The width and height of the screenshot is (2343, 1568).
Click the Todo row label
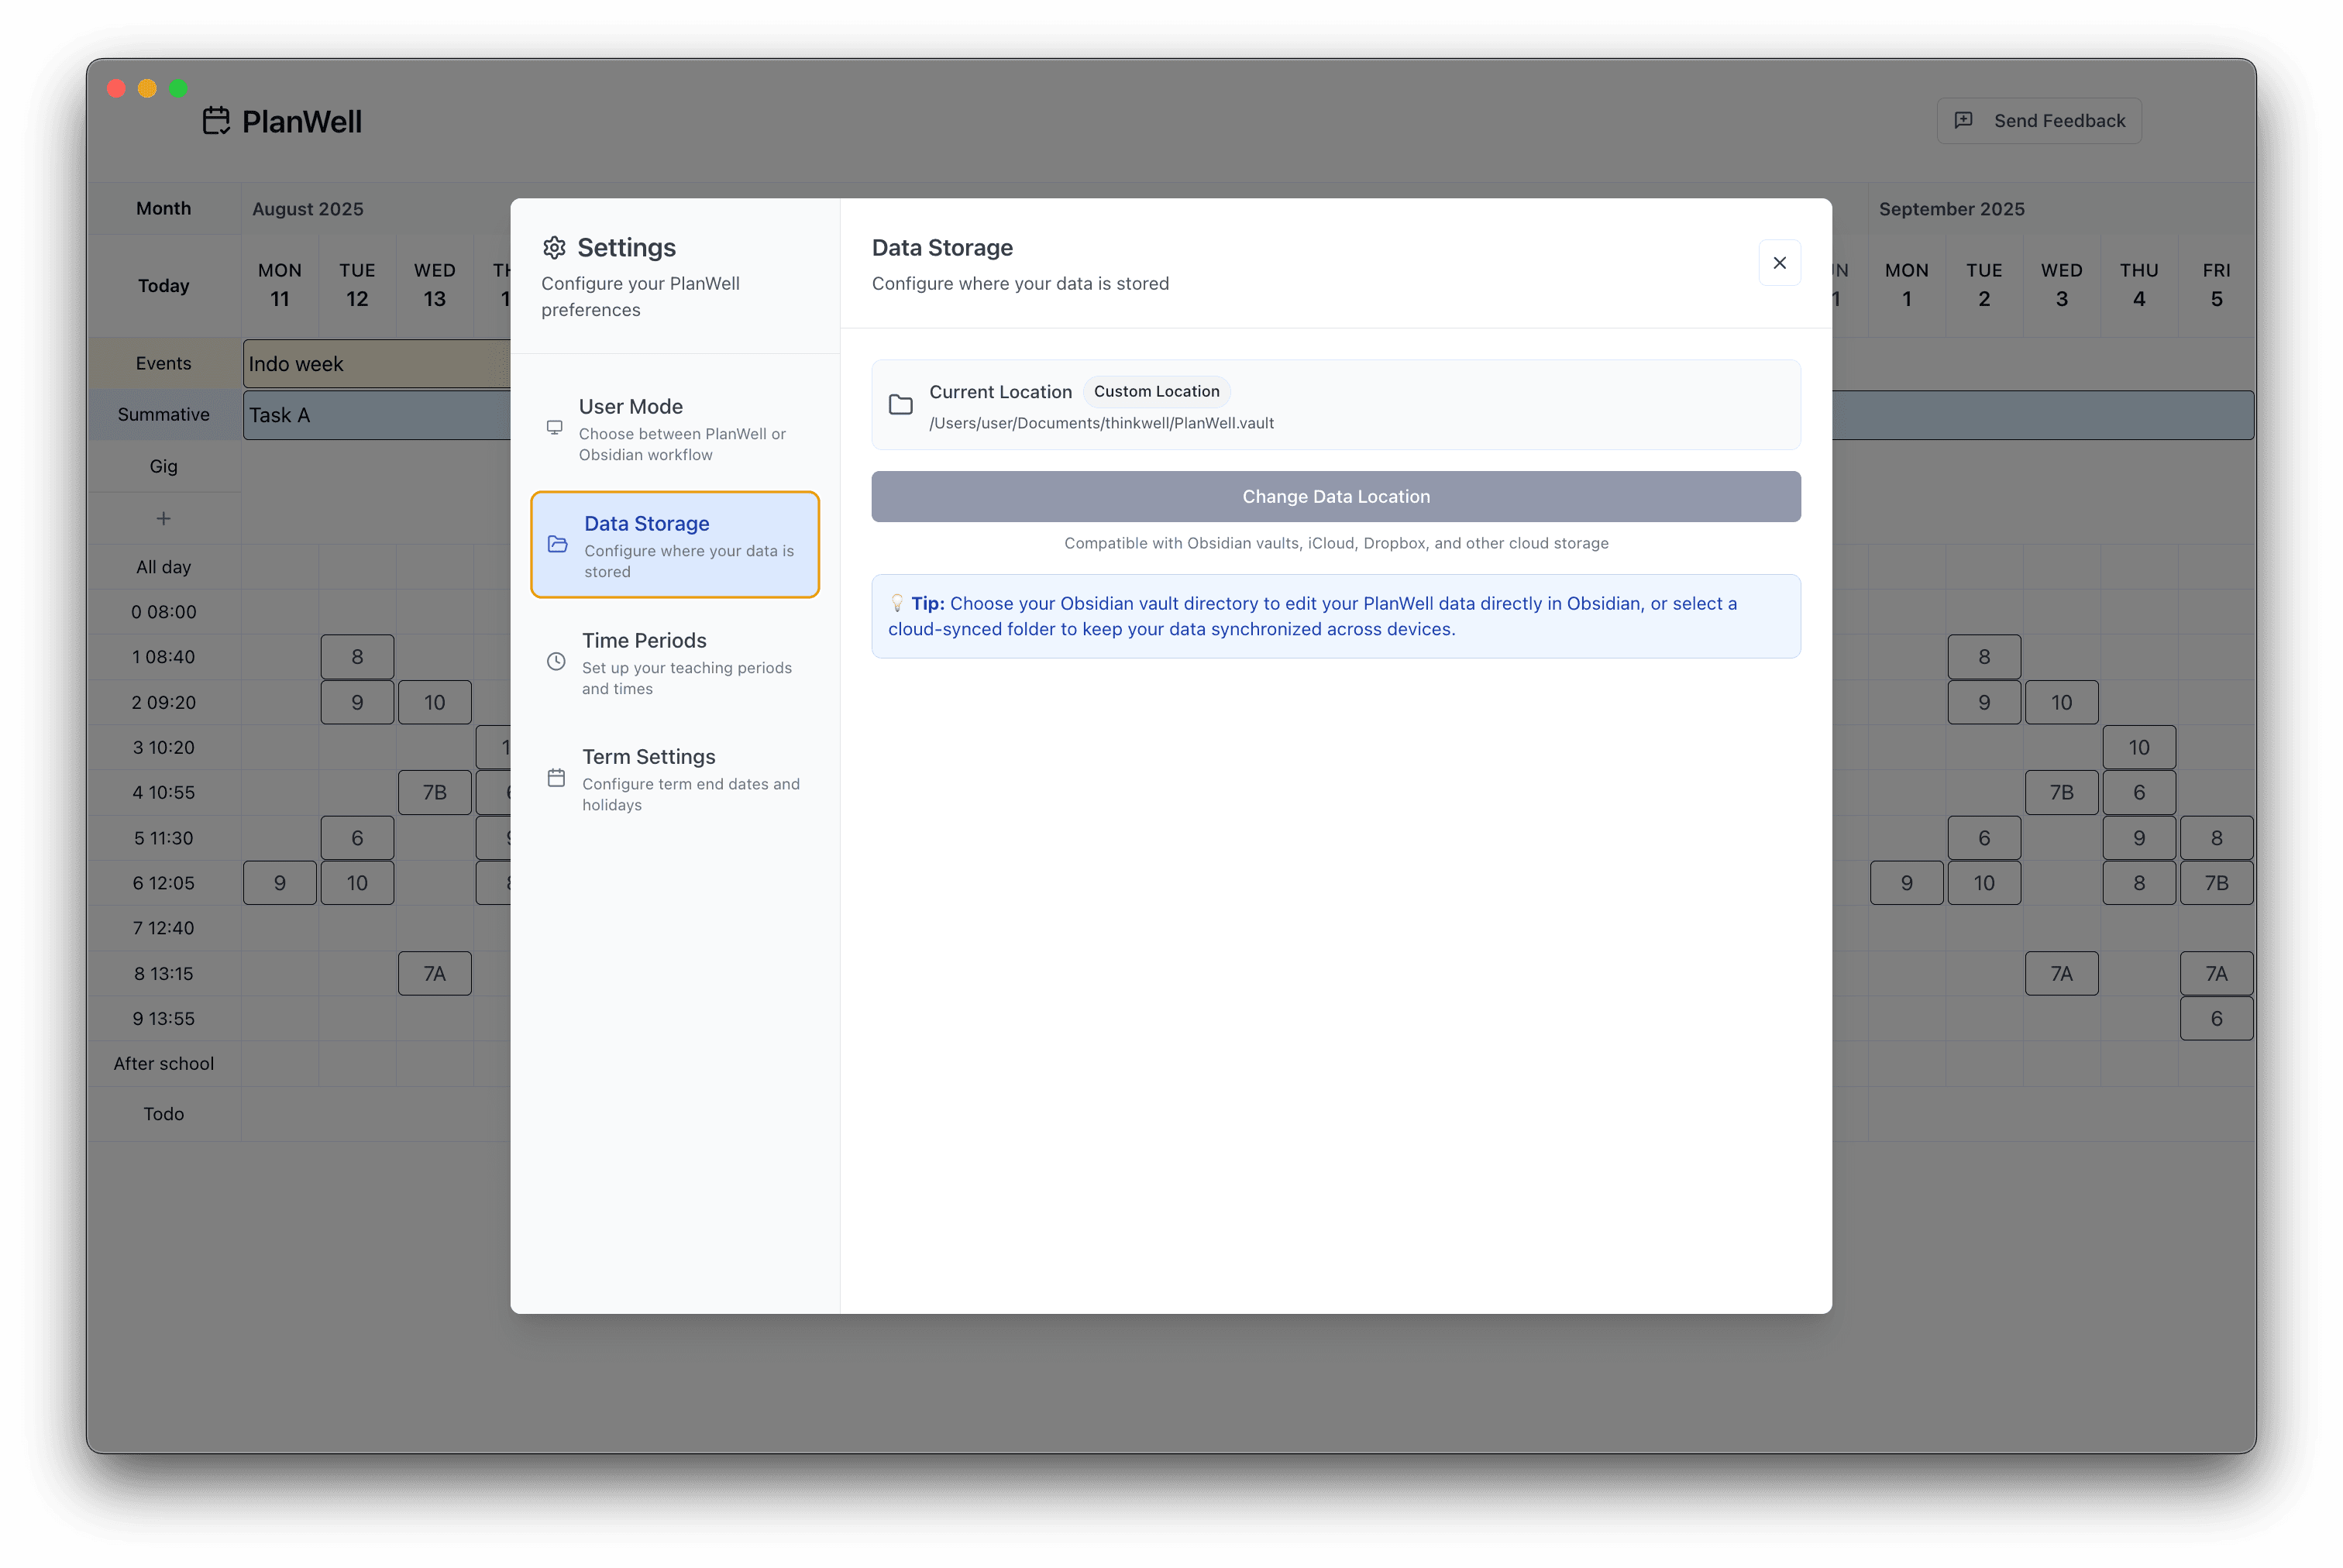pyautogui.click(x=163, y=1114)
